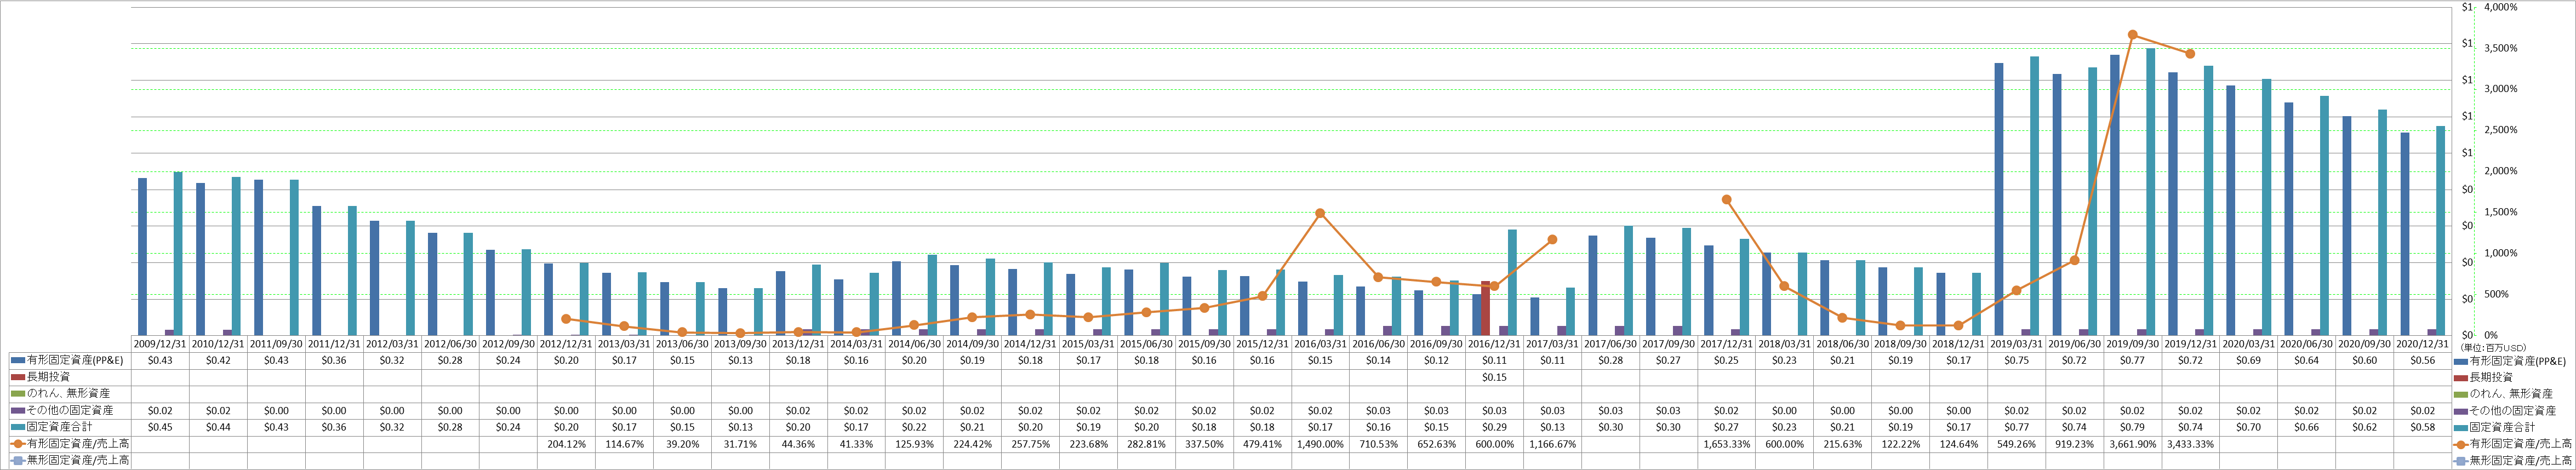Click the 2016/03/31 date column header
This screenshot has width=2576, height=470.
pyautogui.click(x=1320, y=344)
